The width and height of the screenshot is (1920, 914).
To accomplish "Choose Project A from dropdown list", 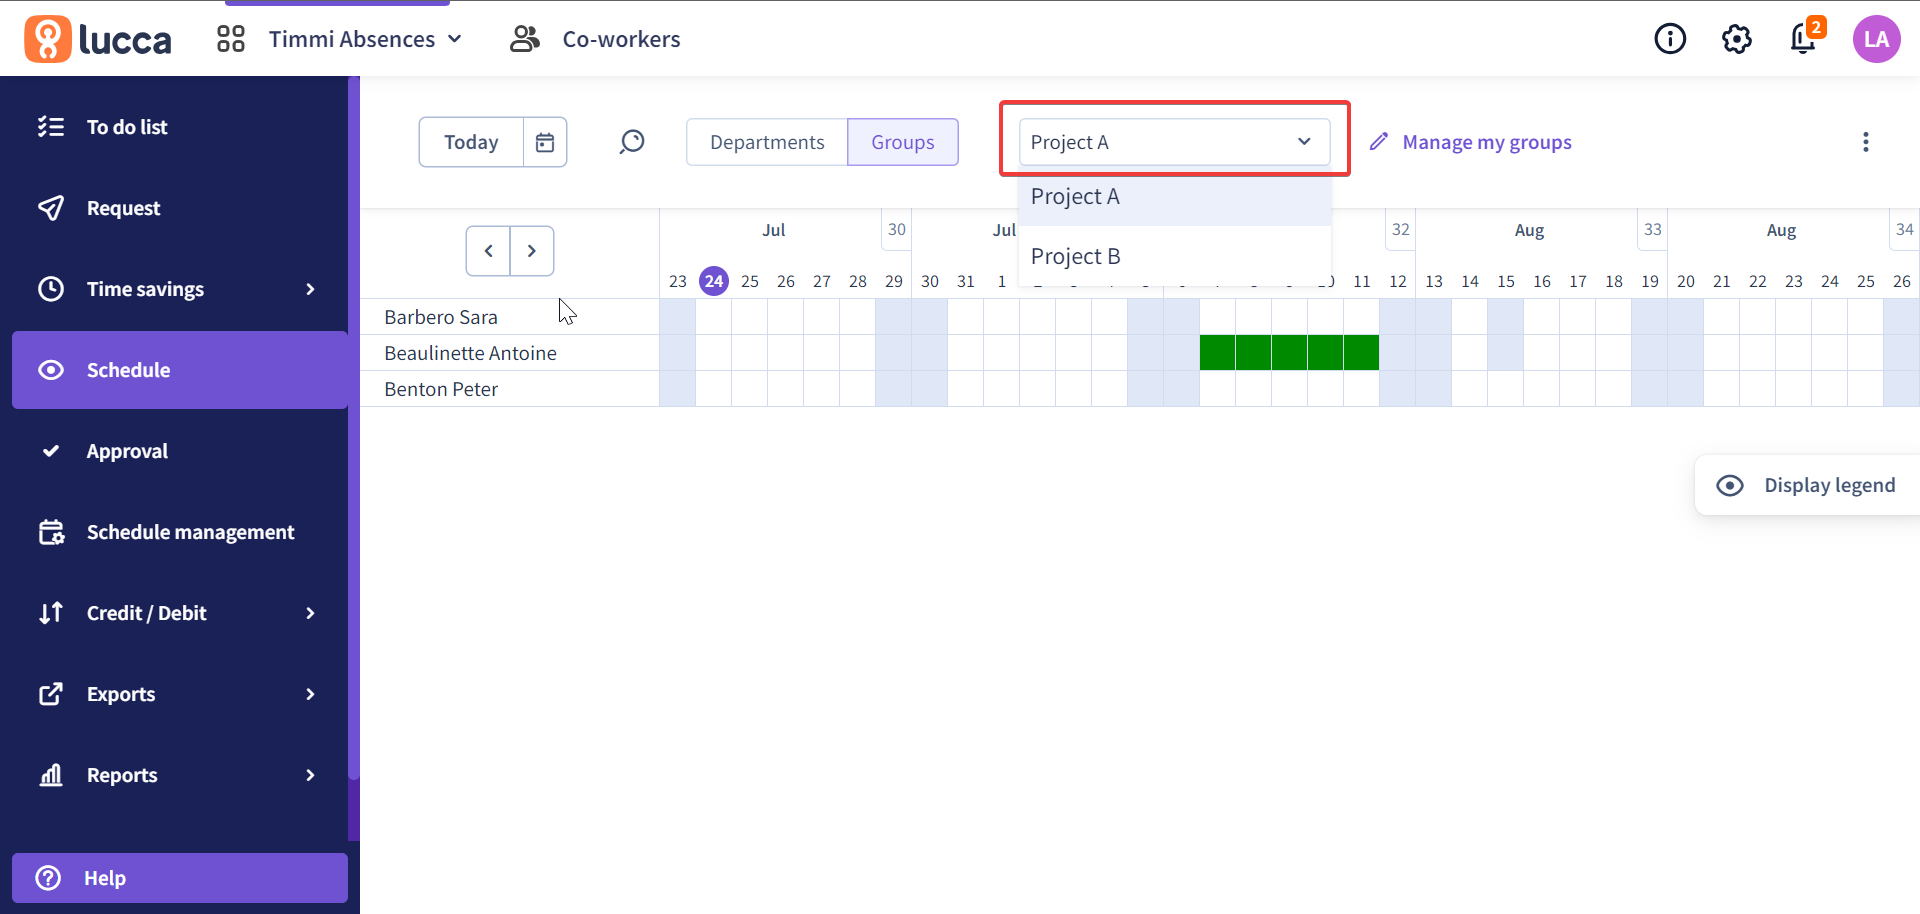I will (x=1175, y=197).
